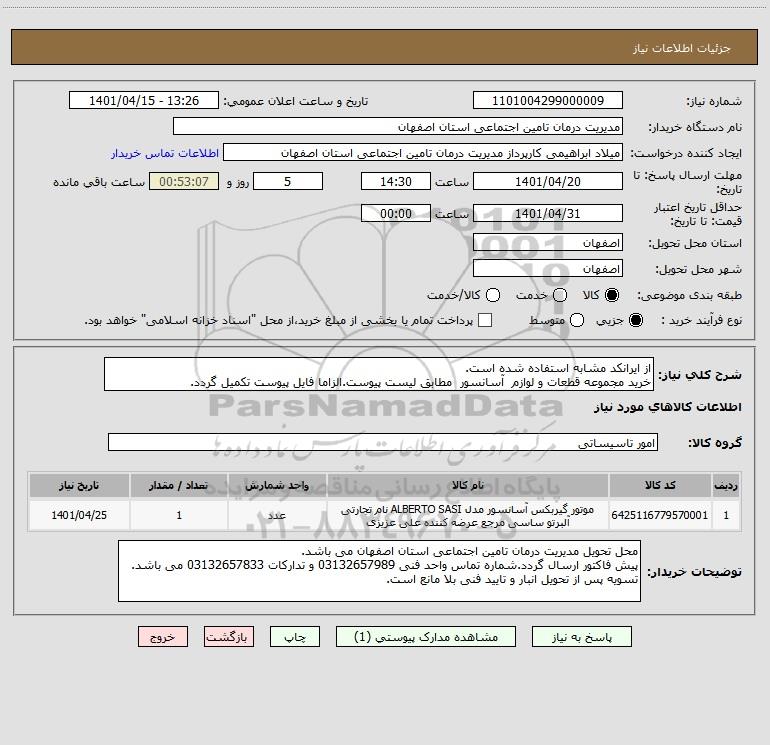Click the delivery city field اصفهان

[x=548, y=269]
